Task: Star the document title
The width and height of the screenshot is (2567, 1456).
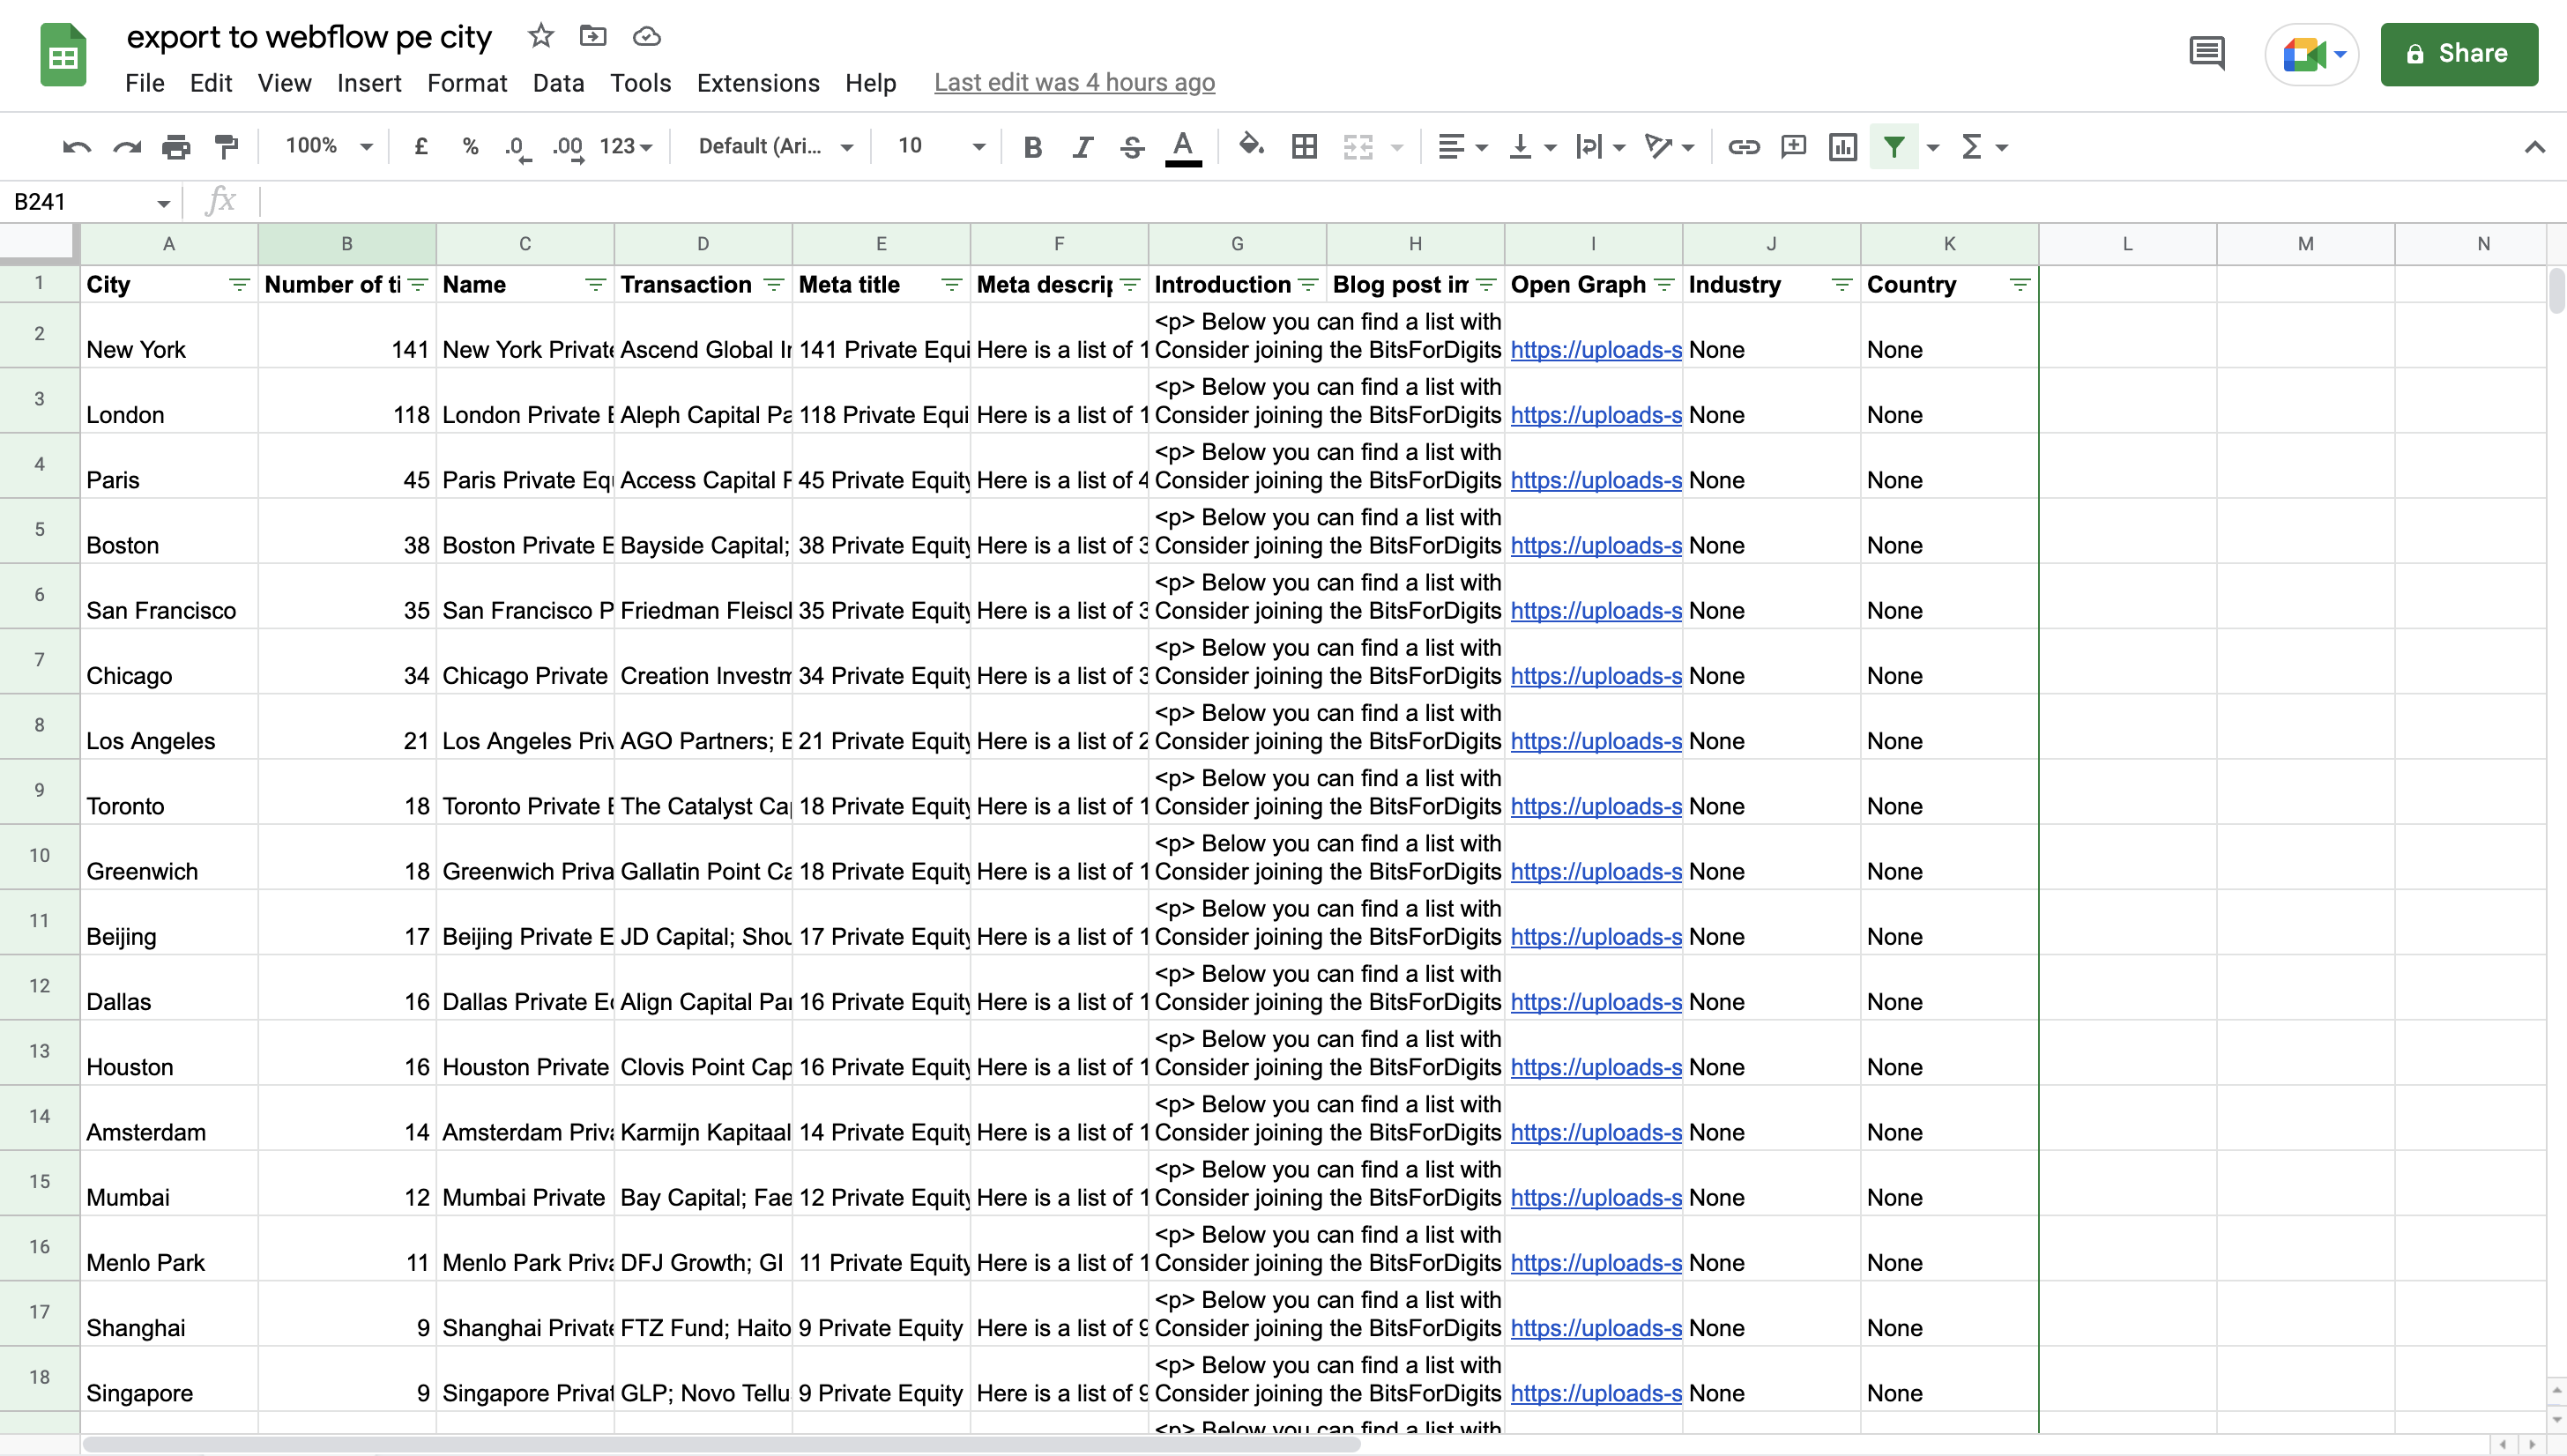Action: [x=541, y=37]
